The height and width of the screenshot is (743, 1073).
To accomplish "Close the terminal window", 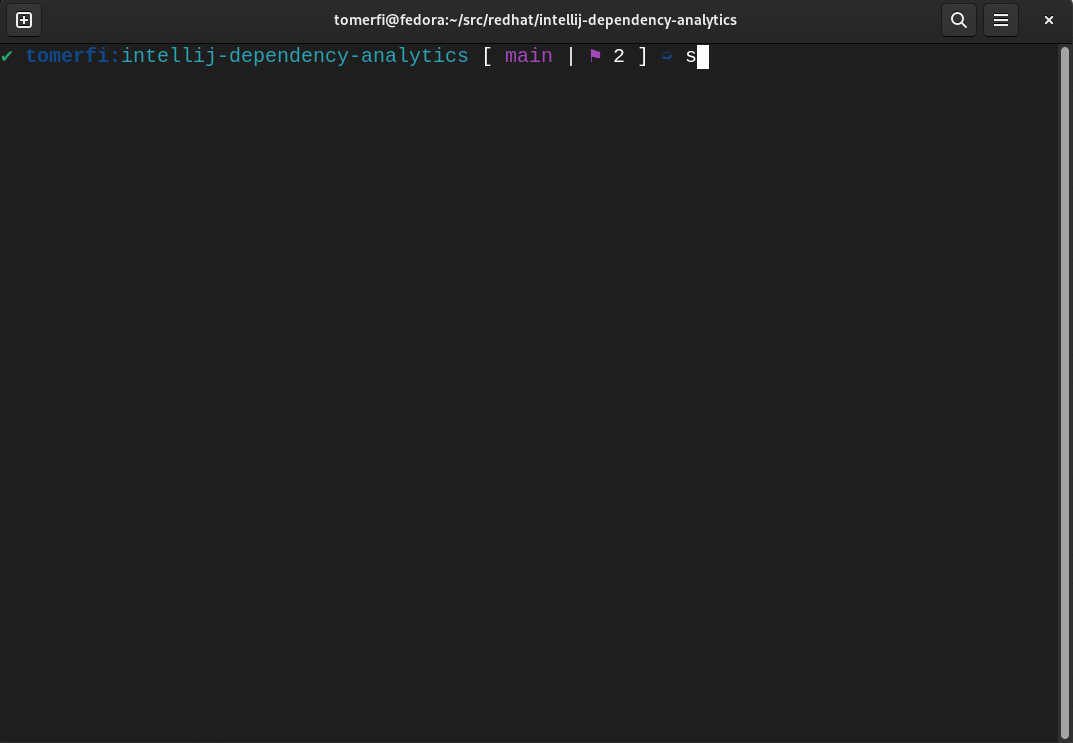I will coord(1048,20).
